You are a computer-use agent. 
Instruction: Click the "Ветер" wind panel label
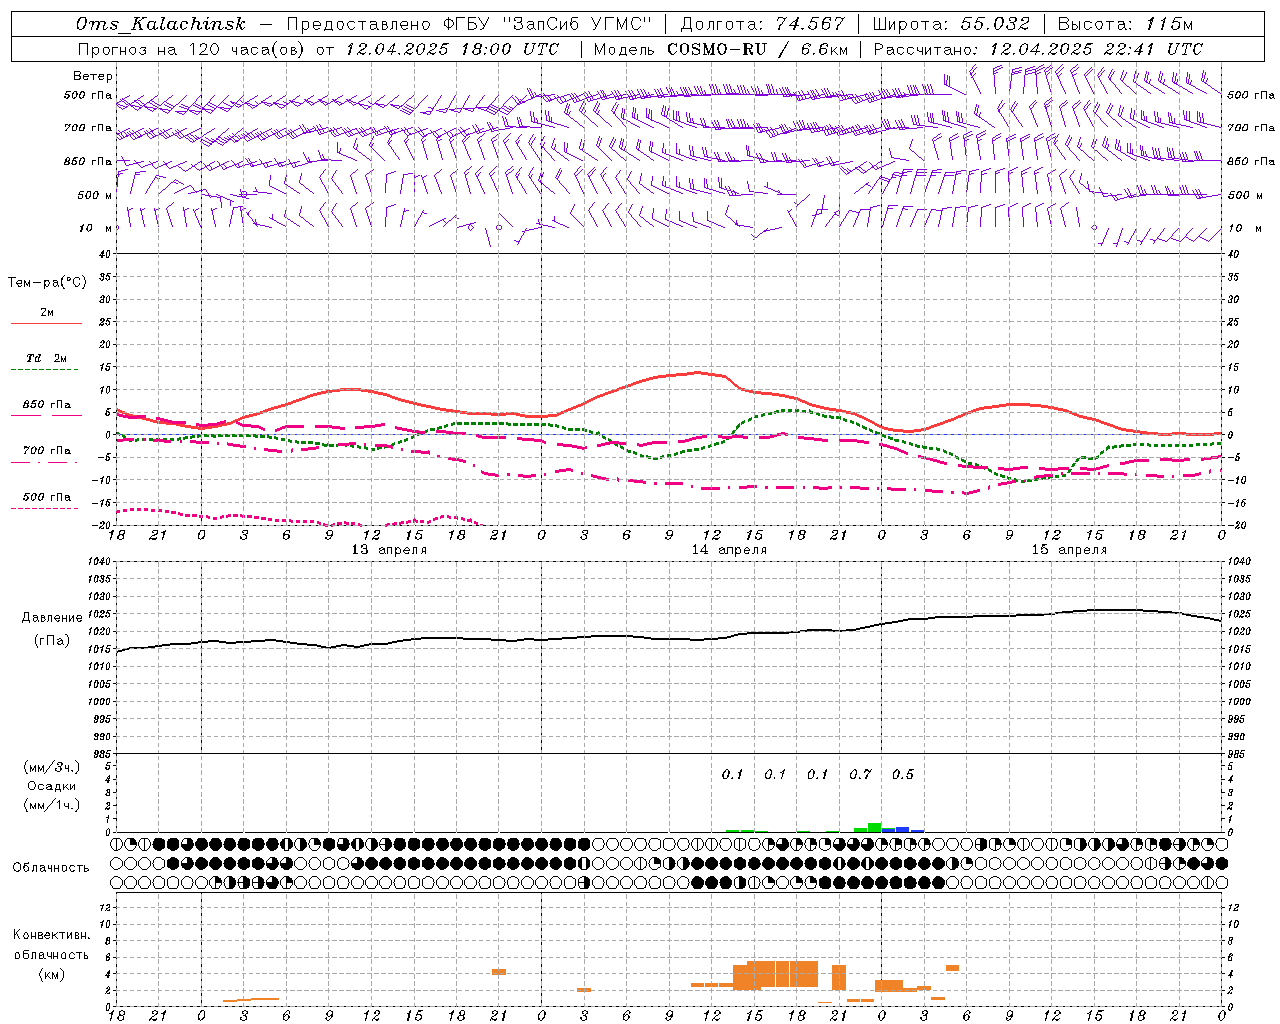[93, 76]
